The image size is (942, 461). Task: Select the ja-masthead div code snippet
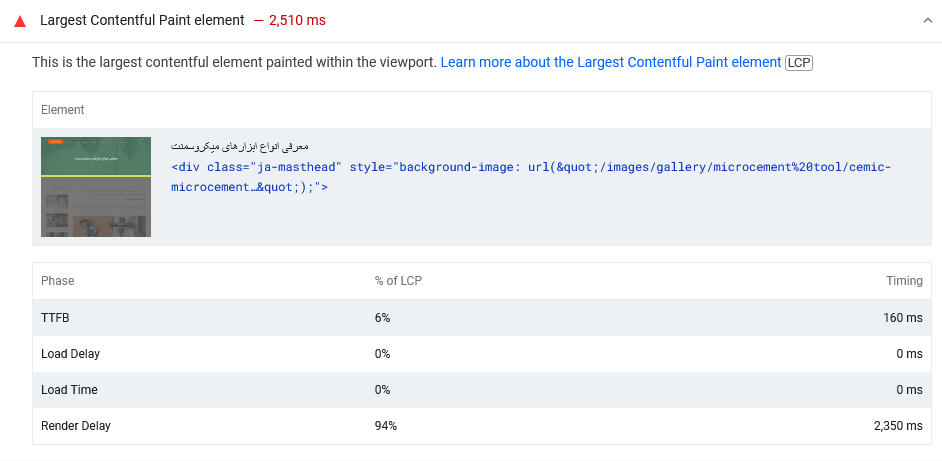(x=530, y=177)
